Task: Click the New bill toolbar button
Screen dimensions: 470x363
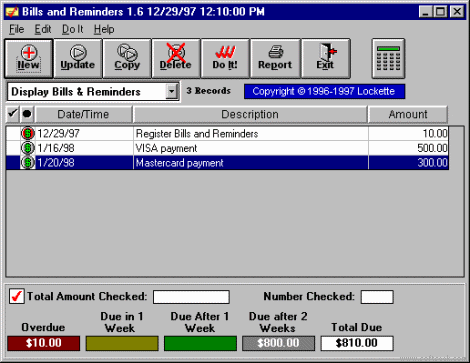Action: 29,58
